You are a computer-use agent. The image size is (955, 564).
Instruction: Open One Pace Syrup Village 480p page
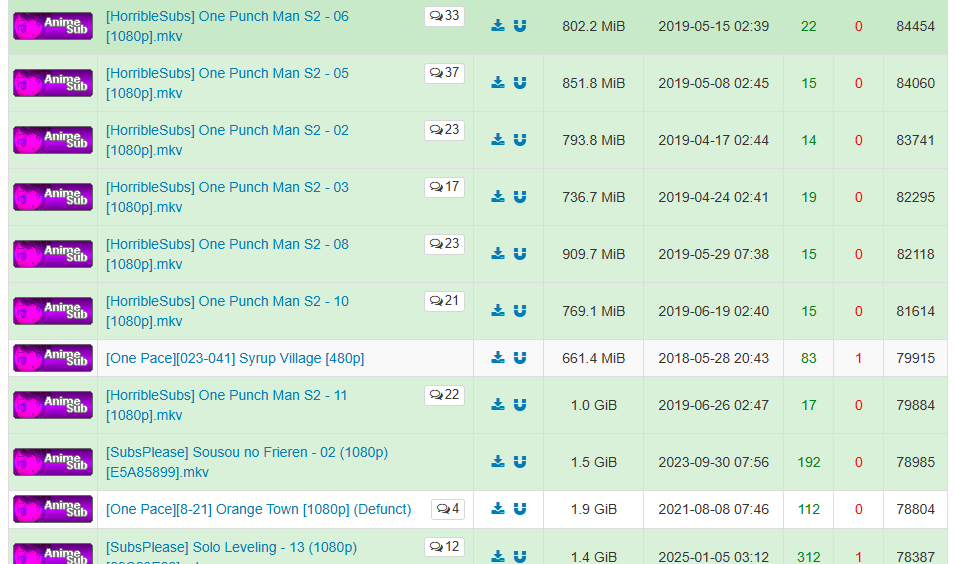coord(235,358)
